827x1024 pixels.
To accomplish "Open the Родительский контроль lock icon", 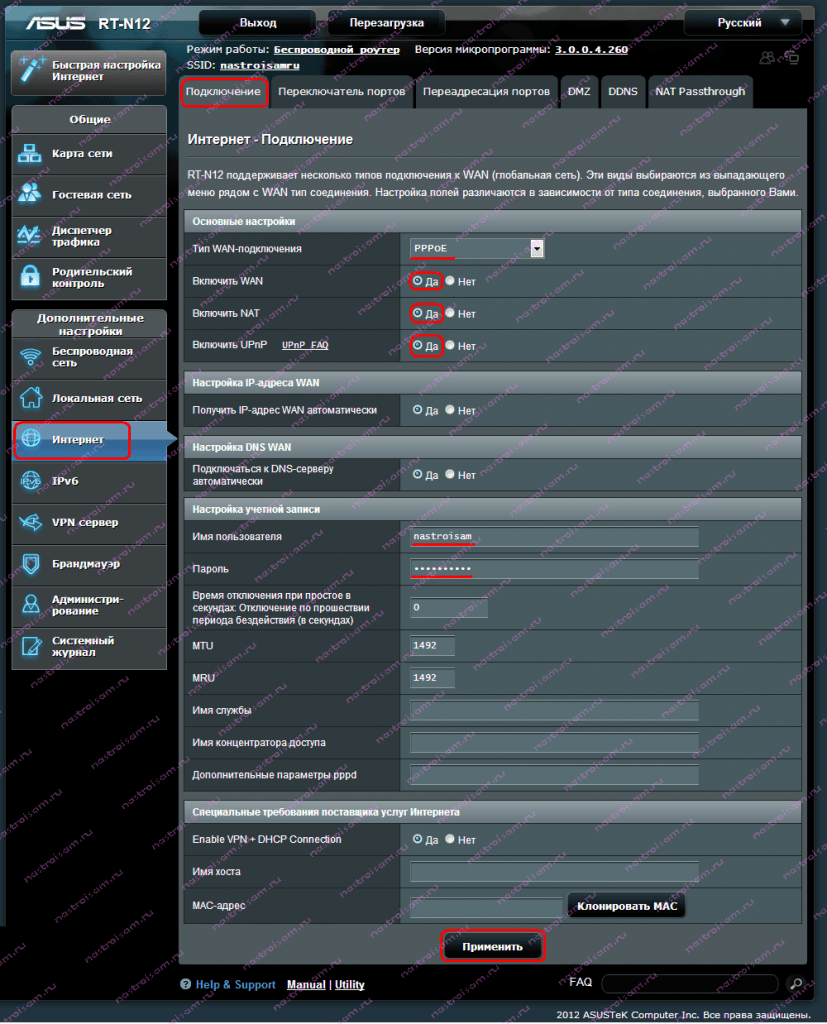I will tap(30, 277).
